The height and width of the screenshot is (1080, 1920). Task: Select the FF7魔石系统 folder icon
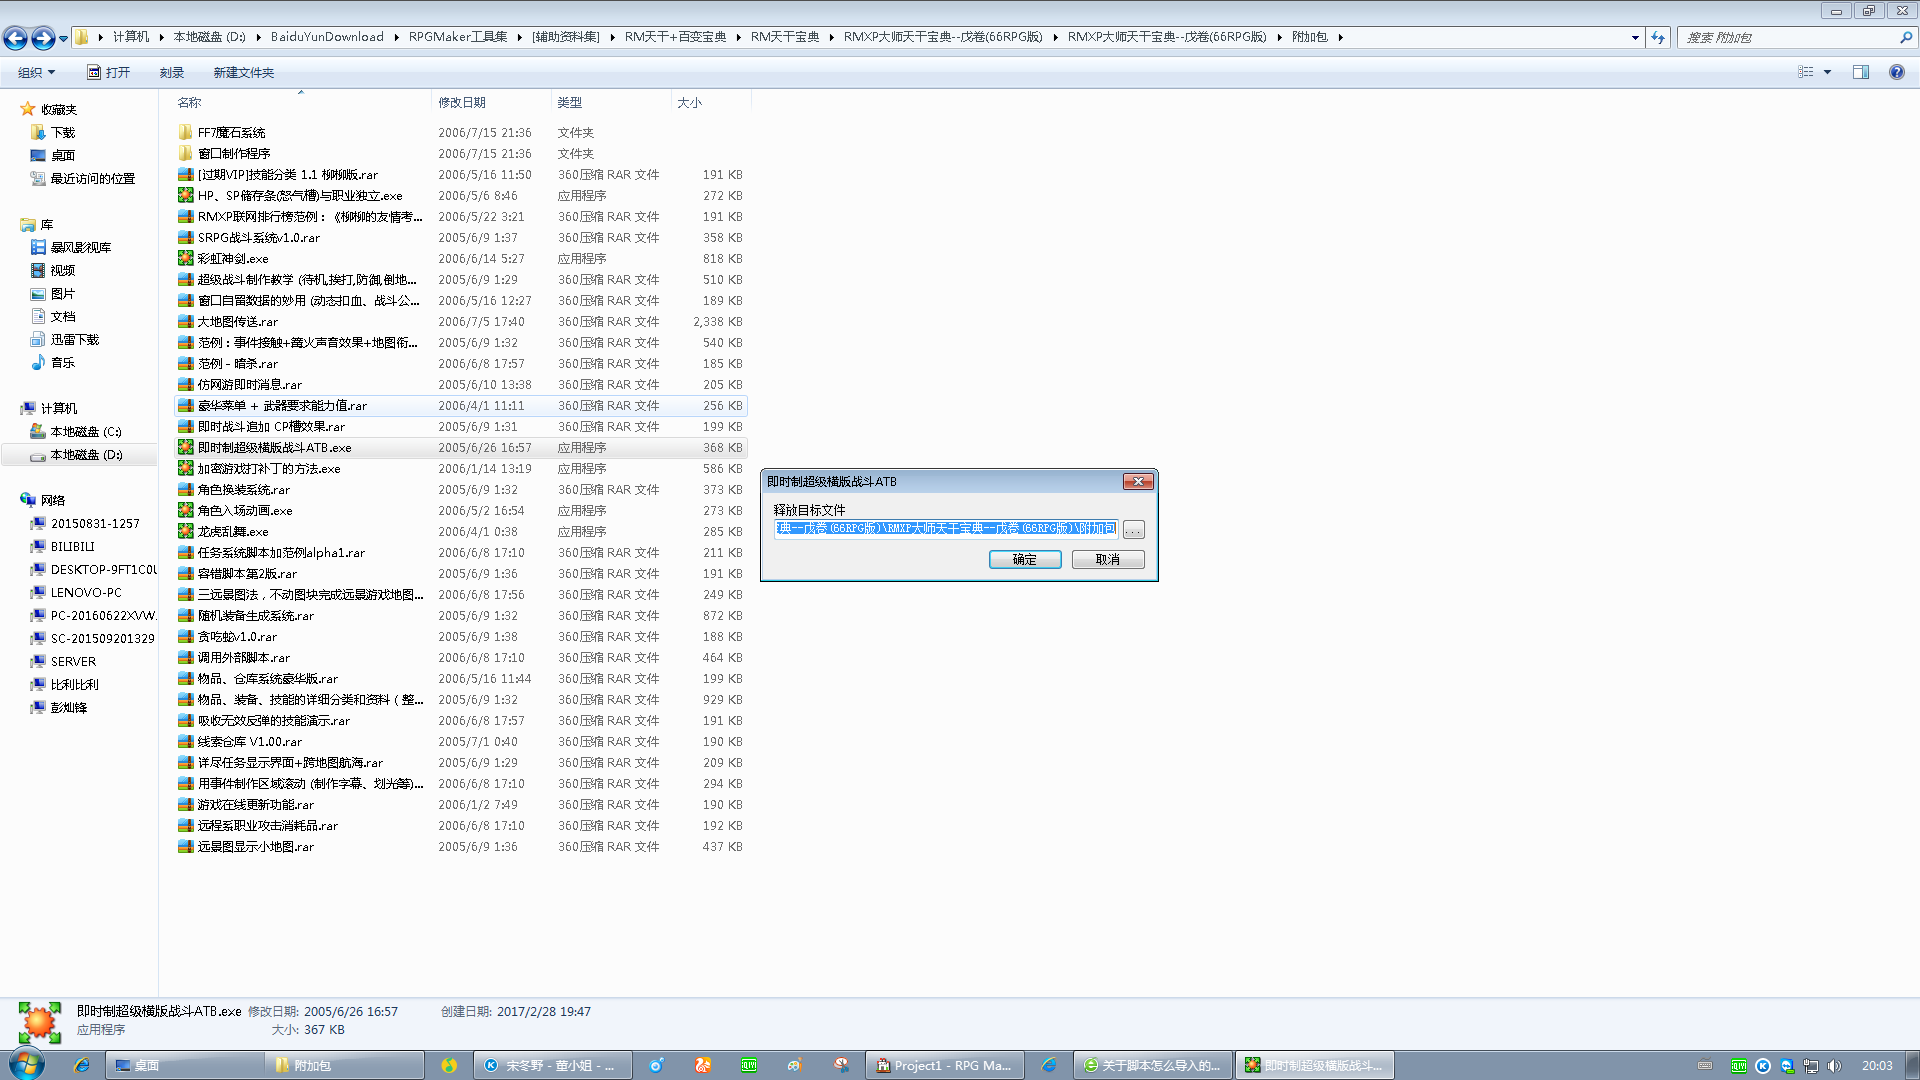185,132
